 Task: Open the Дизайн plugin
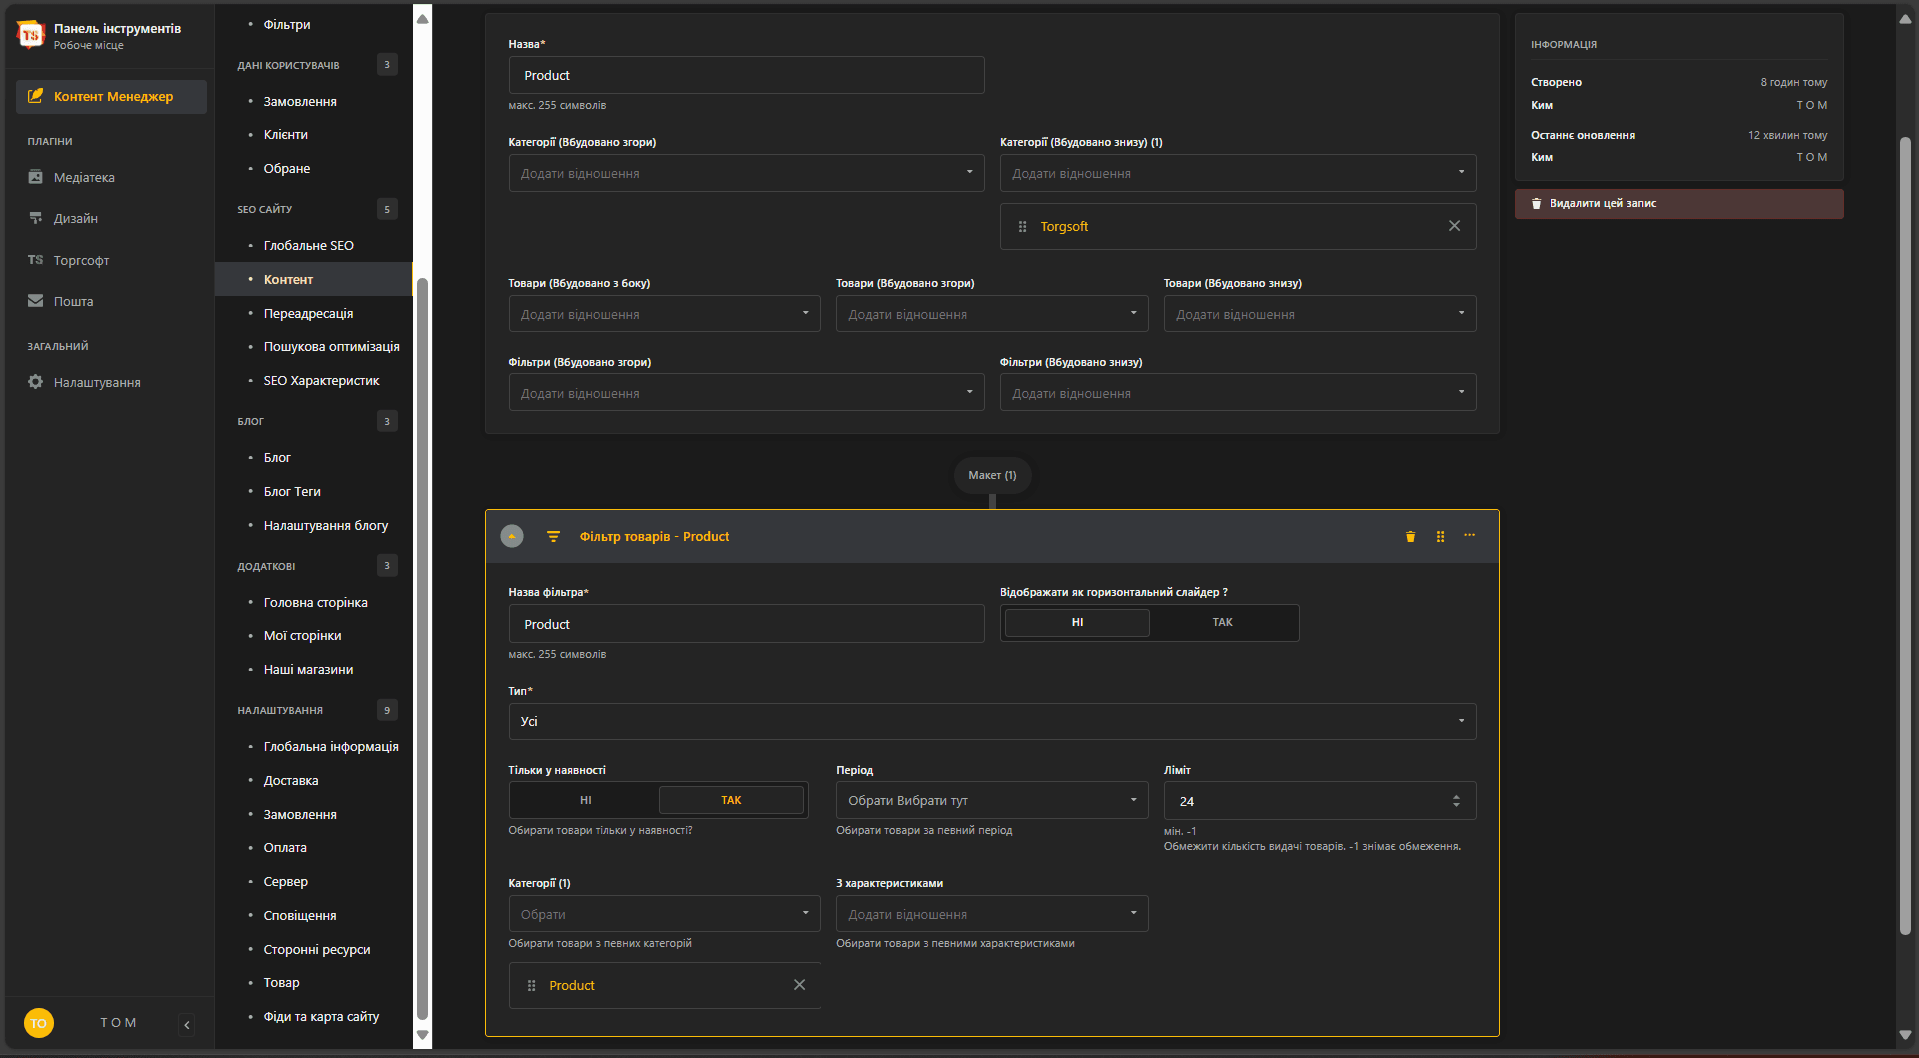pyautogui.click(x=76, y=218)
